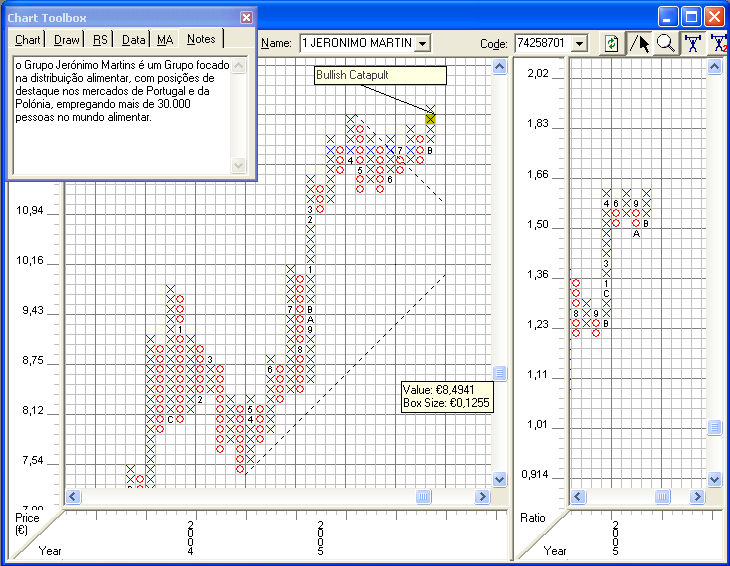Open the Name dropdown list
Screen dimensions: 730x566
(422, 43)
